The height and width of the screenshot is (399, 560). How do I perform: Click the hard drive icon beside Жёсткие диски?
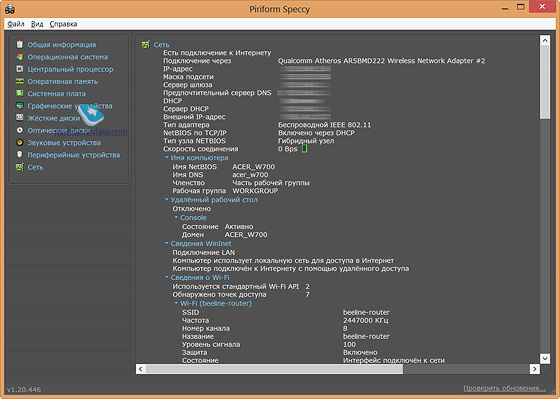[20, 118]
